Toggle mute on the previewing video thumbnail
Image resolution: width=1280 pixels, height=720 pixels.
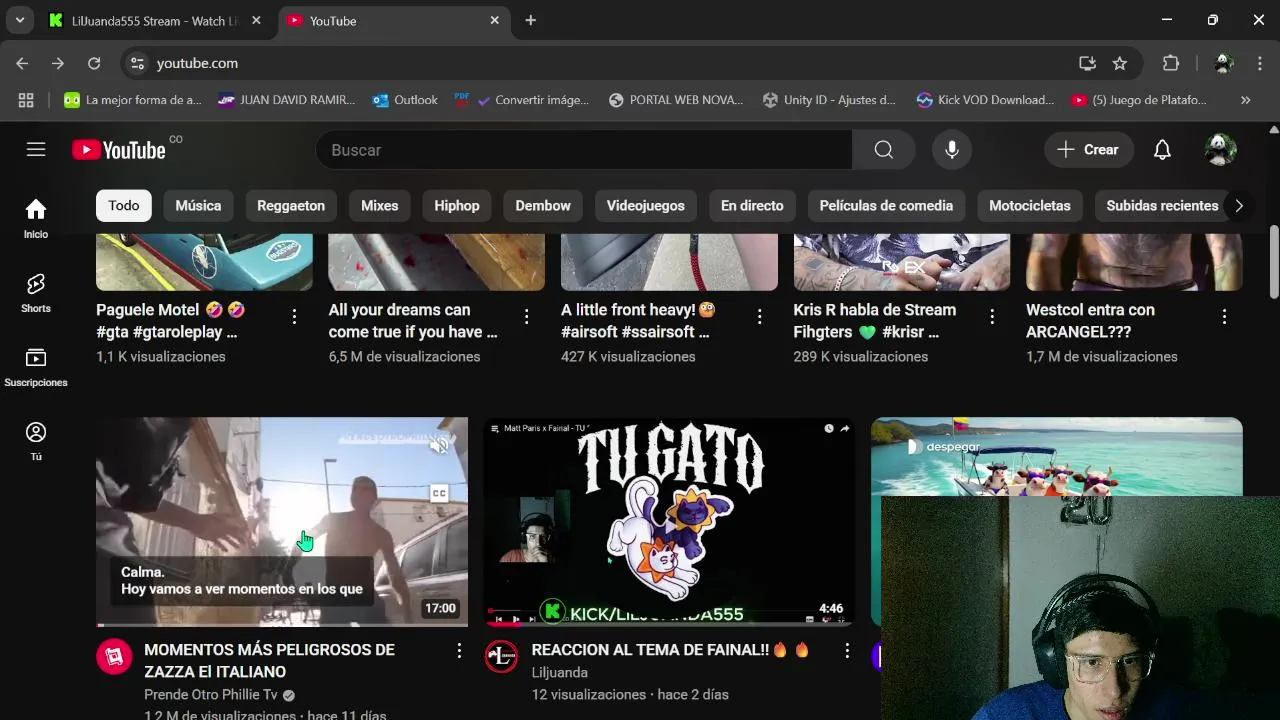click(x=439, y=446)
